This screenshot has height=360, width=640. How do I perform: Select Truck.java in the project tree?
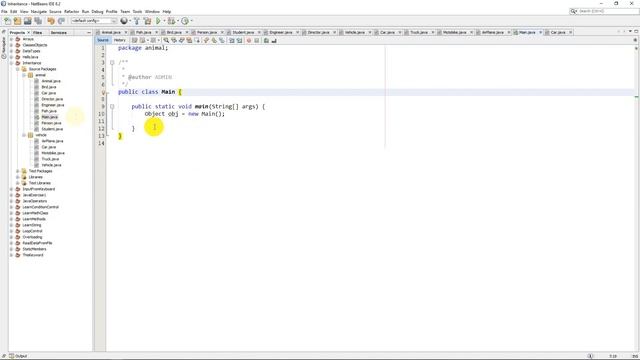coord(50,159)
